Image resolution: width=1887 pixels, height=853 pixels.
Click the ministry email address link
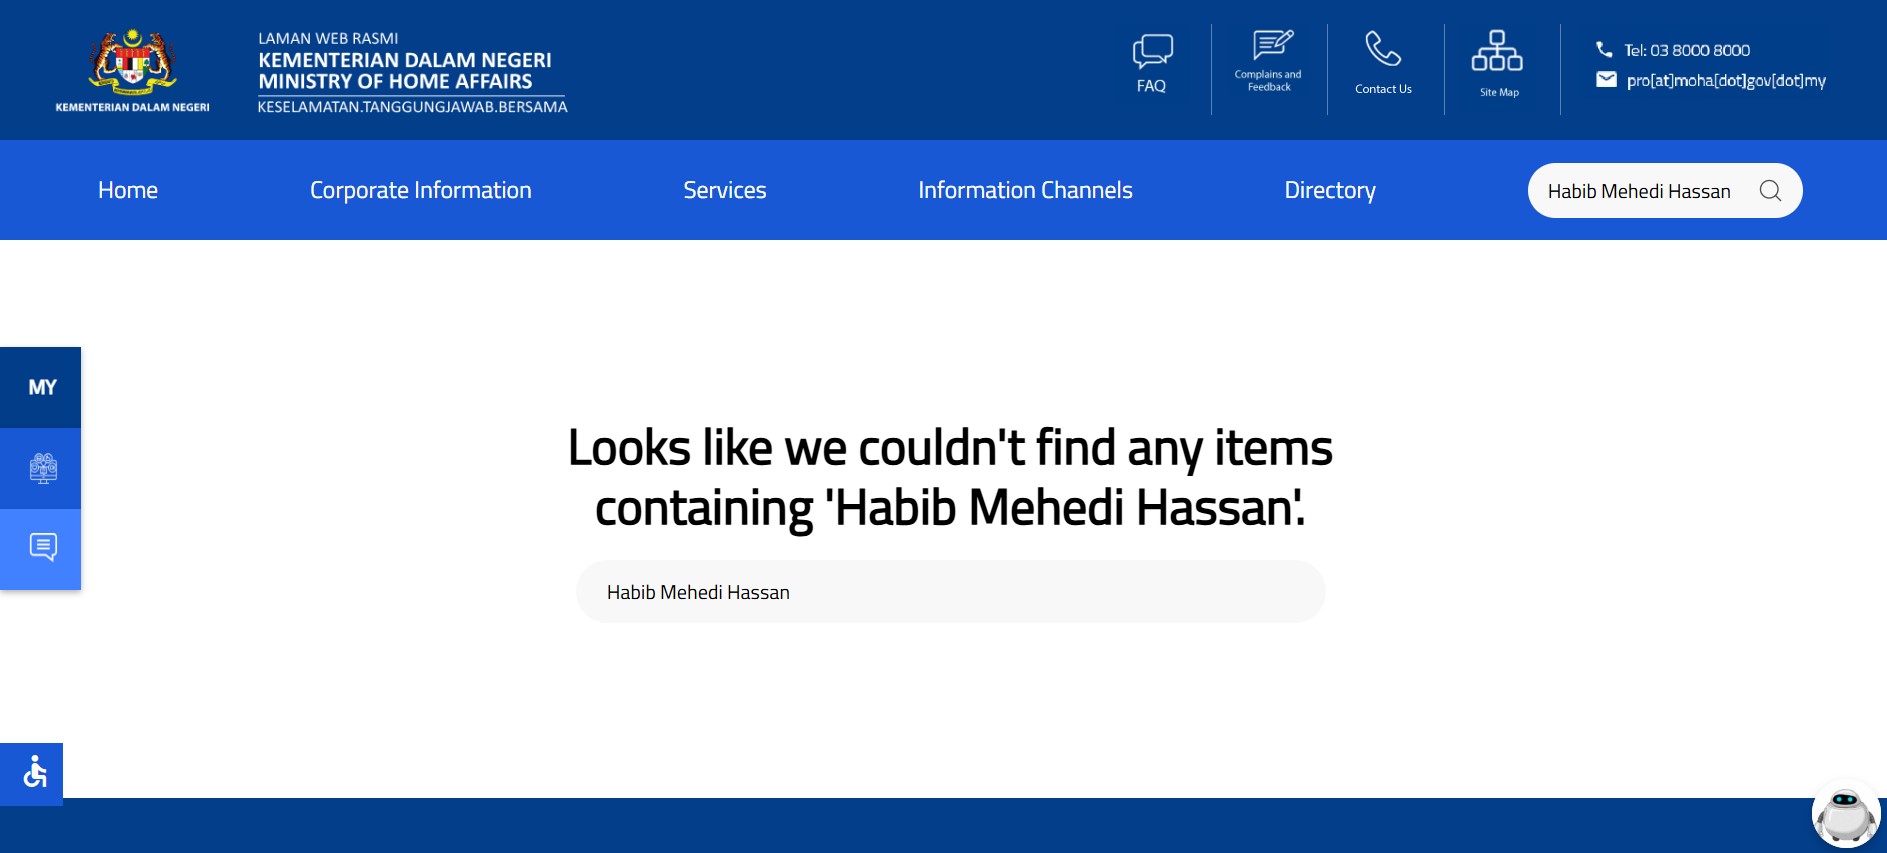[x=1725, y=81]
